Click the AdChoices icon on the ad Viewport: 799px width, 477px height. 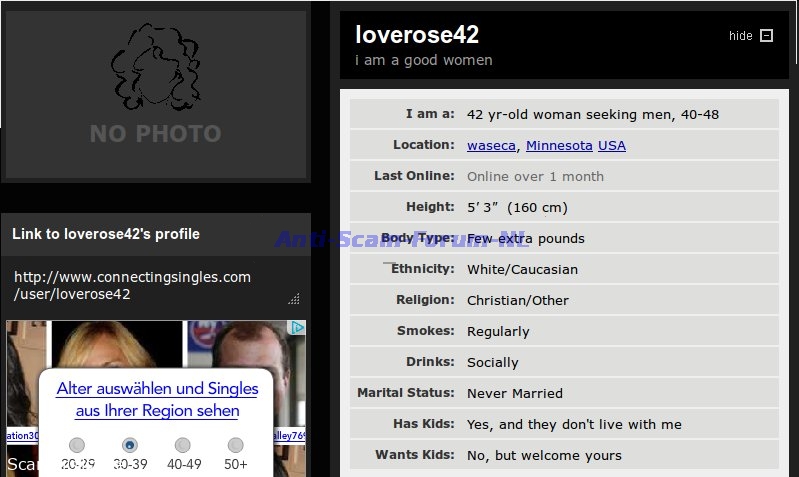point(297,327)
